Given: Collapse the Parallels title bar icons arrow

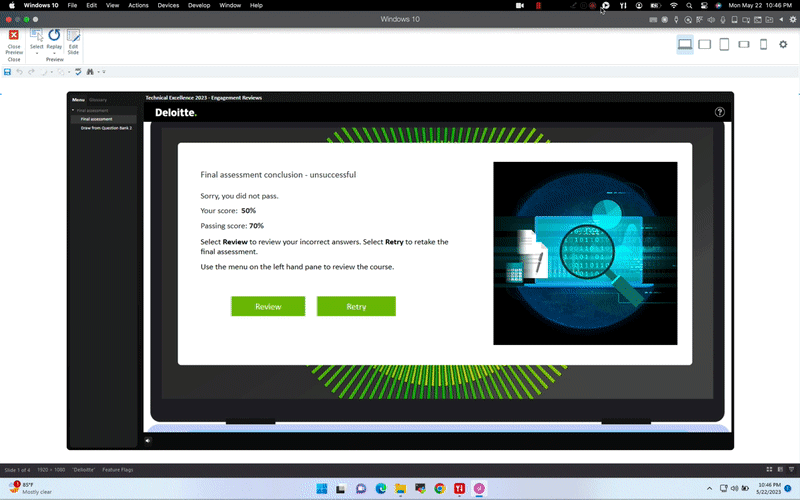Looking at the screenshot, I should [x=781, y=19].
